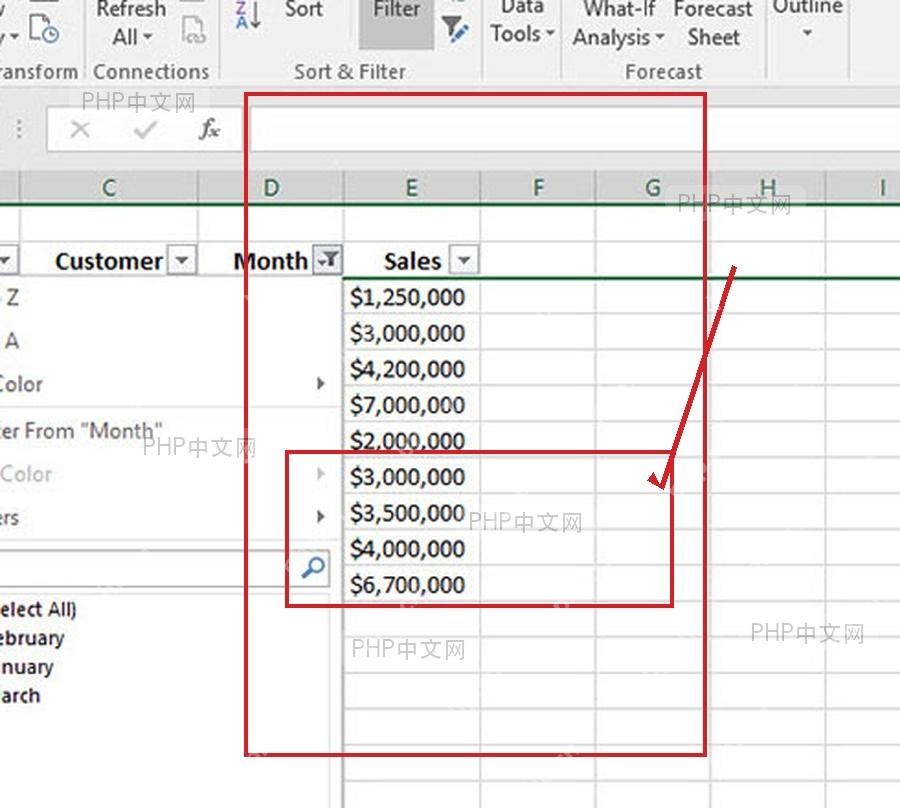
Task: Select the cell showing $4,000,000
Action: point(412,549)
